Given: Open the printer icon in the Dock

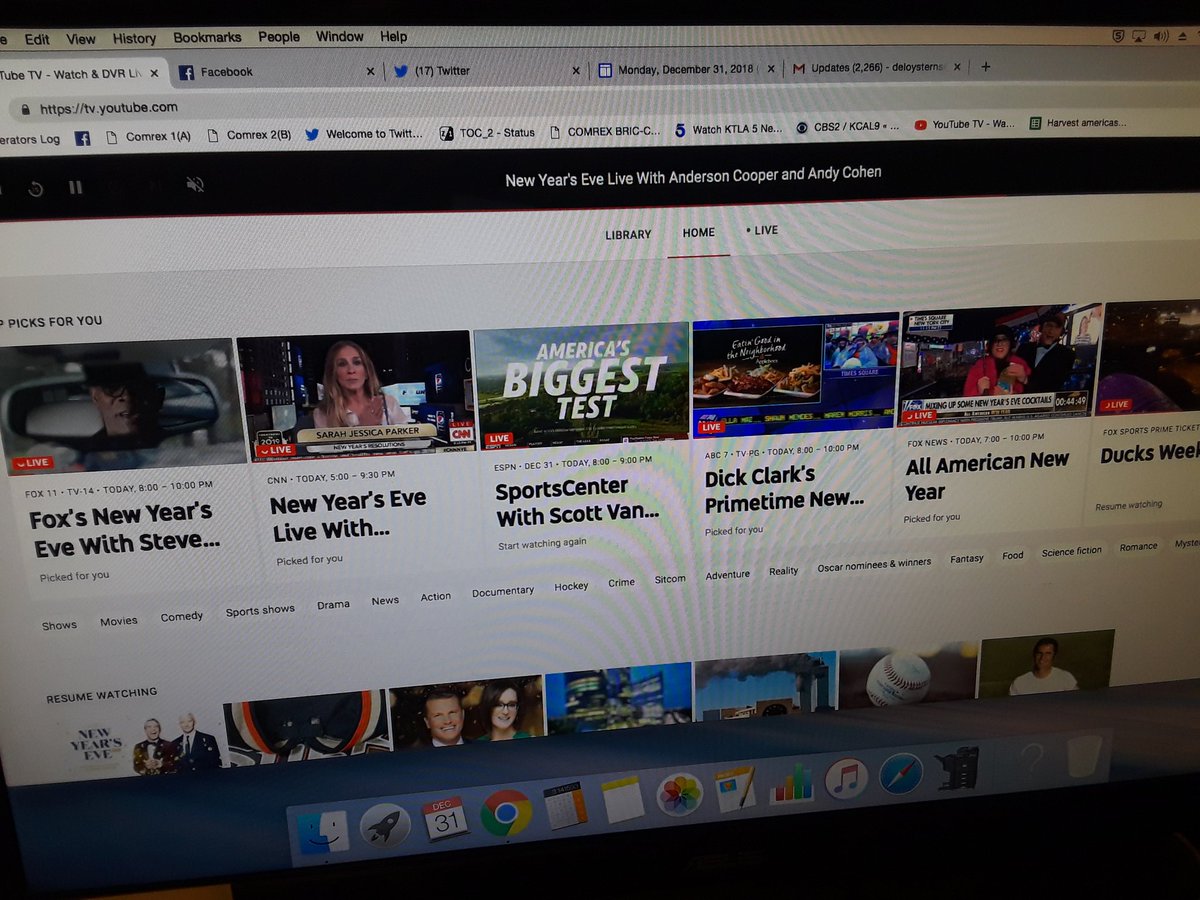Looking at the screenshot, I should pos(960,768).
